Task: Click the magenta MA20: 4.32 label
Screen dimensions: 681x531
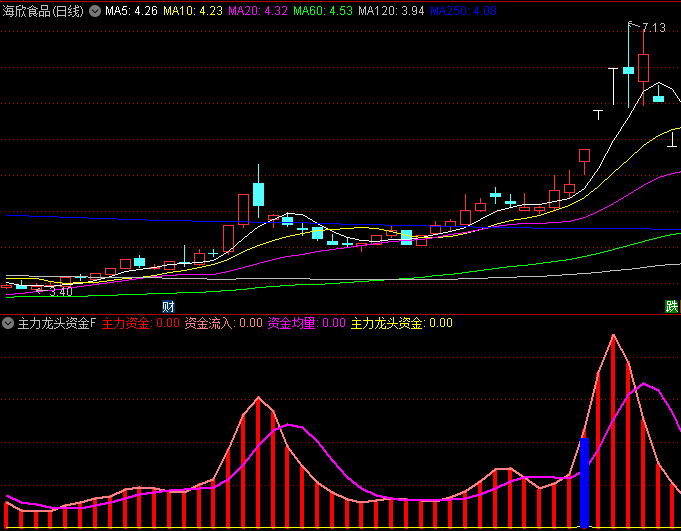Action: click(x=258, y=11)
